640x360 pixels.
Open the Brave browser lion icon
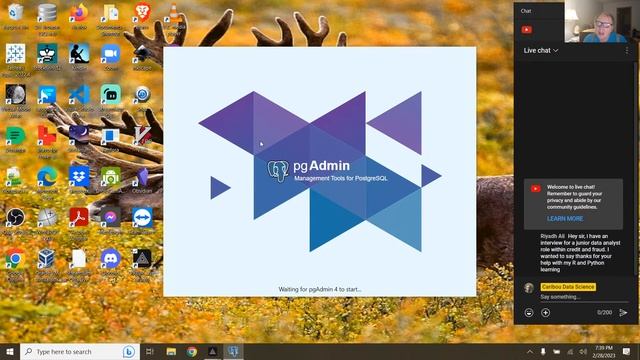[142, 13]
